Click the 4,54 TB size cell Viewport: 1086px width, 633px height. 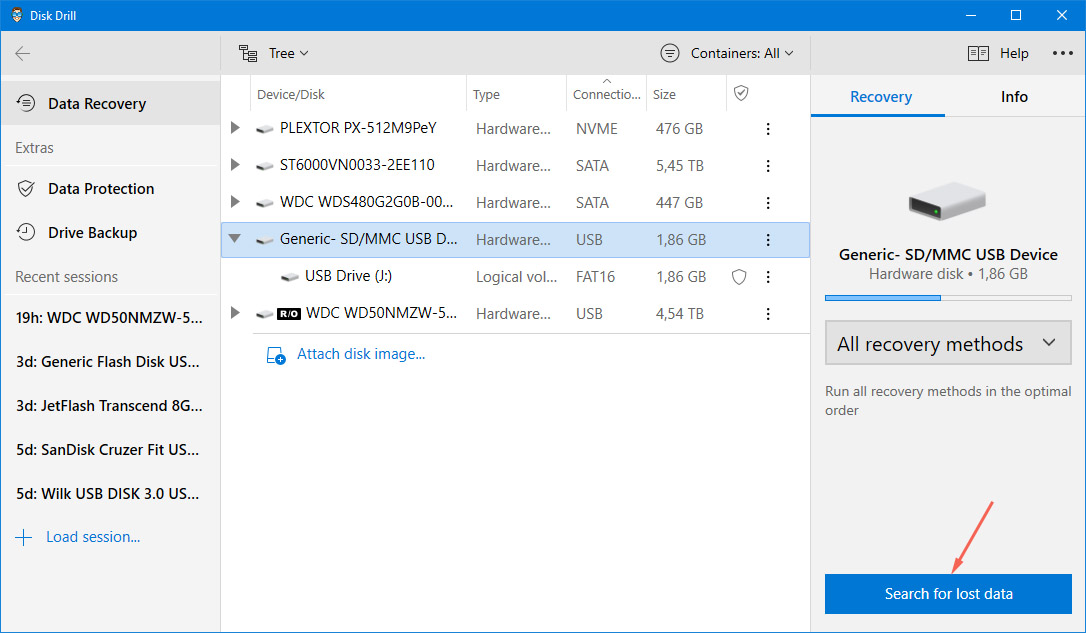(x=679, y=314)
